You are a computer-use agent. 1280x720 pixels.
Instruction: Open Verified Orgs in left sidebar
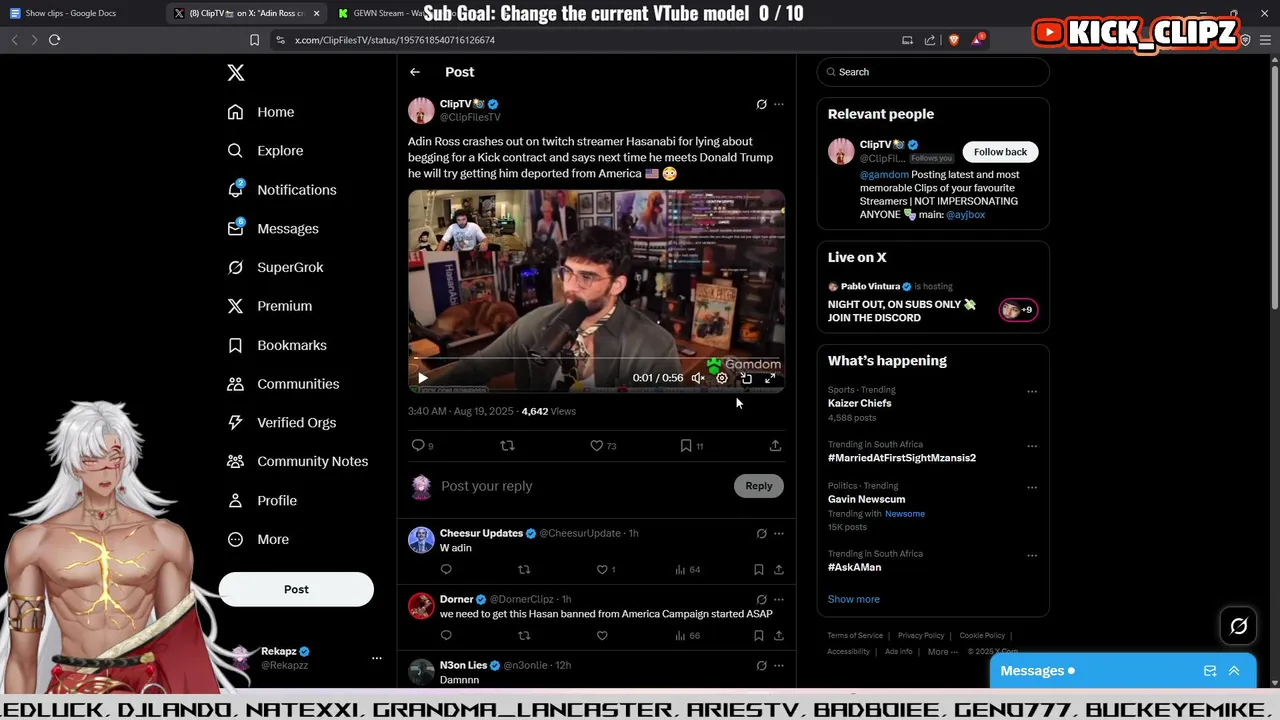[282, 422]
